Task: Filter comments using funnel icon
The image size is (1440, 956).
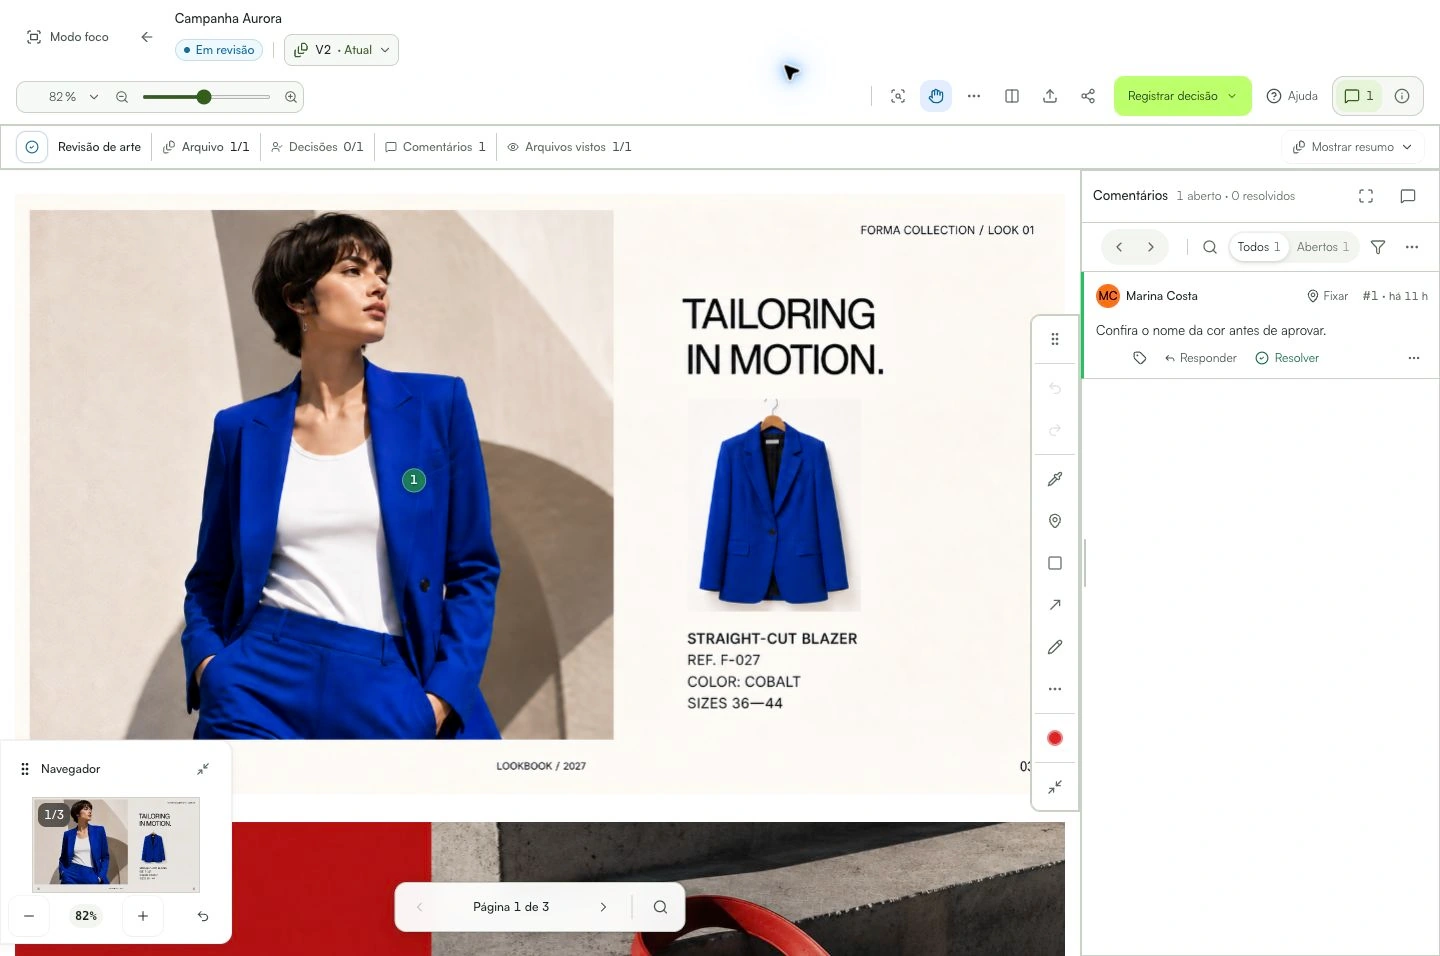Action: coord(1378,247)
